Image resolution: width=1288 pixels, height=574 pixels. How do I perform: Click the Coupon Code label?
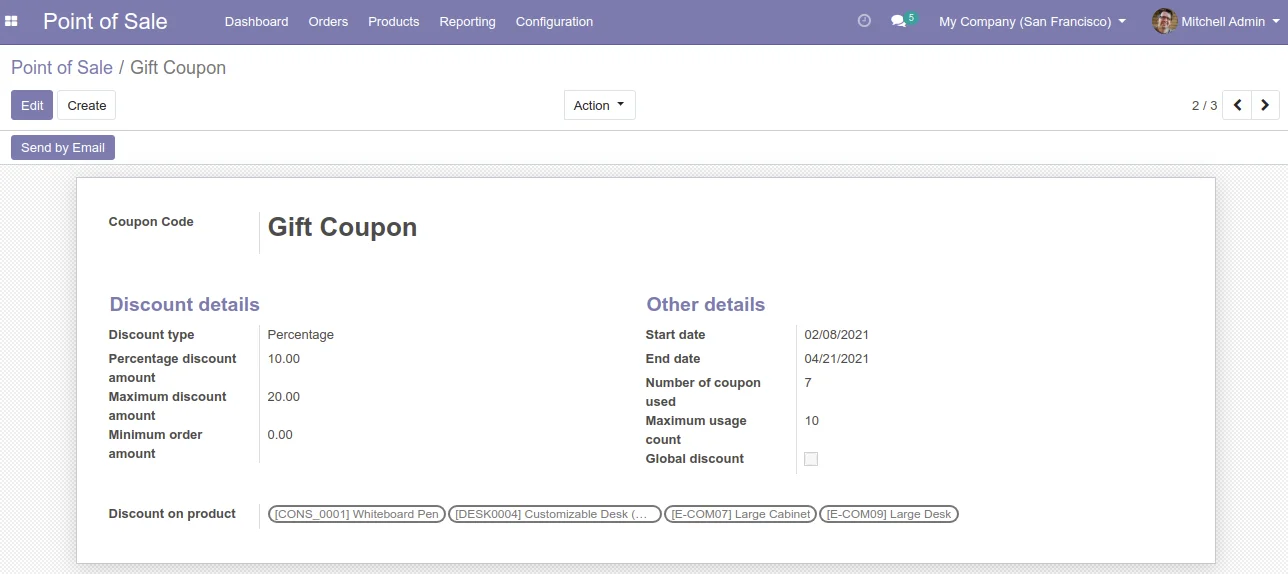tap(151, 222)
